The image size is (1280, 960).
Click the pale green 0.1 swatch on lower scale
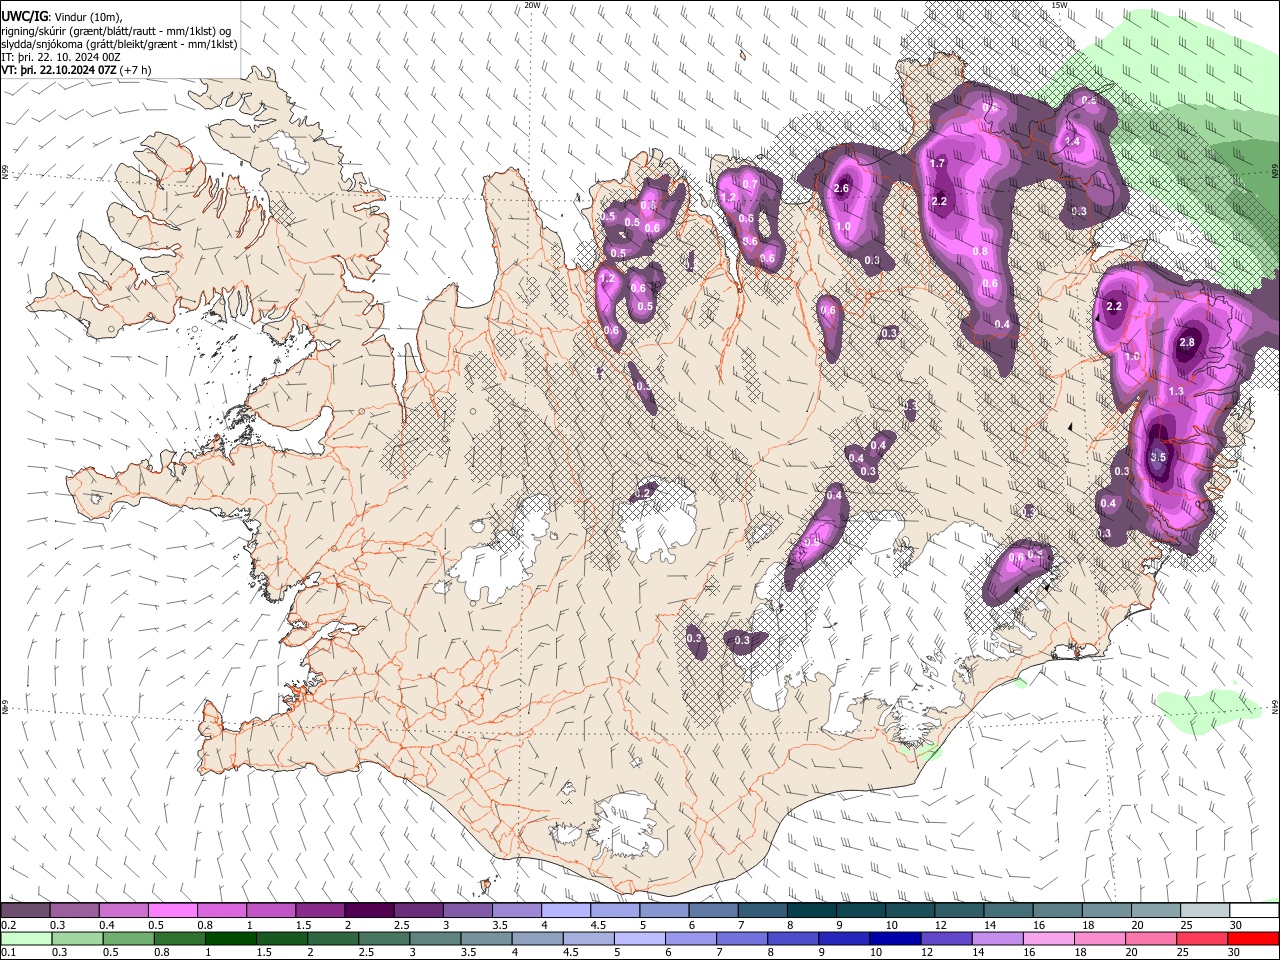(25, 938)
